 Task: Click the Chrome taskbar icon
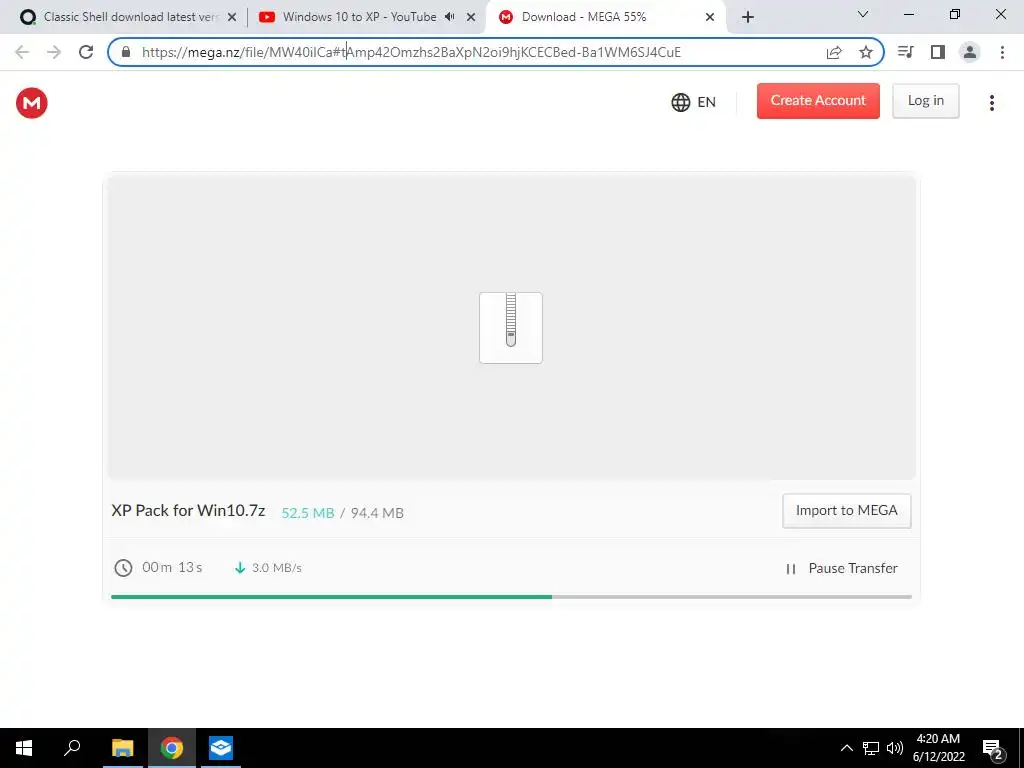pyautogui.click(x=172, y=748)
